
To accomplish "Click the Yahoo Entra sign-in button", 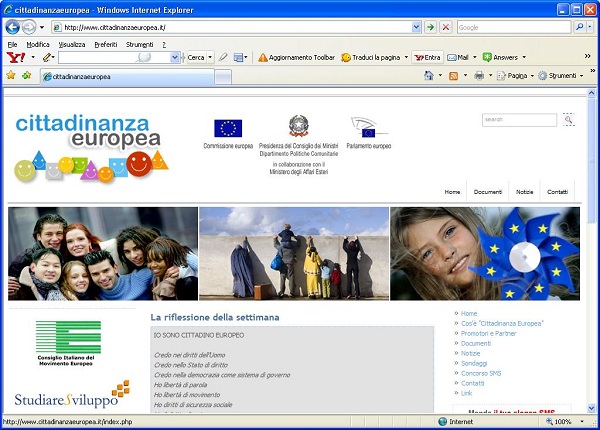I will (x=427, y=57).
